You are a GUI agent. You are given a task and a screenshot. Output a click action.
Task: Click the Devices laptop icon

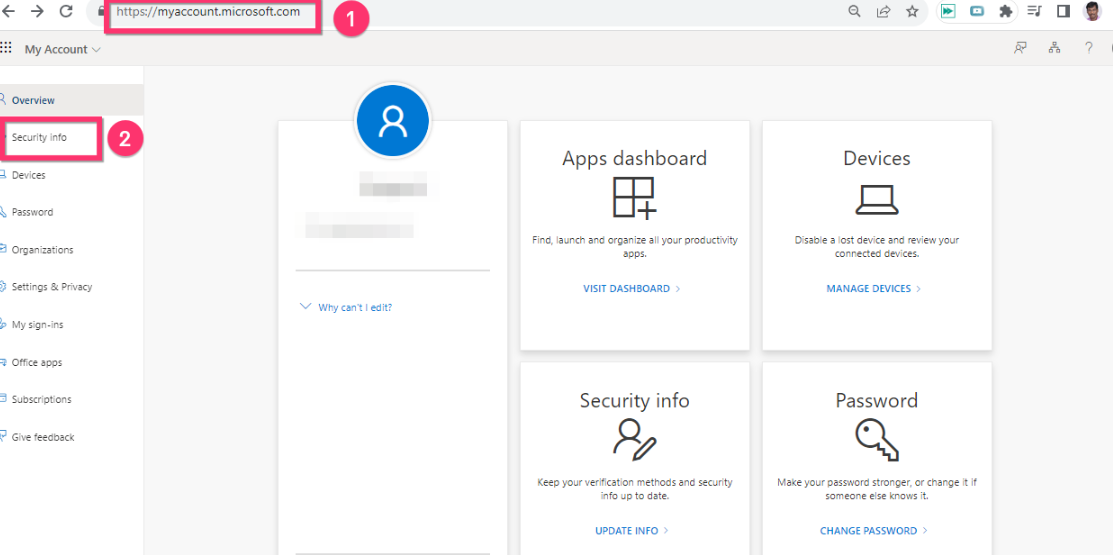pos(876,200)
